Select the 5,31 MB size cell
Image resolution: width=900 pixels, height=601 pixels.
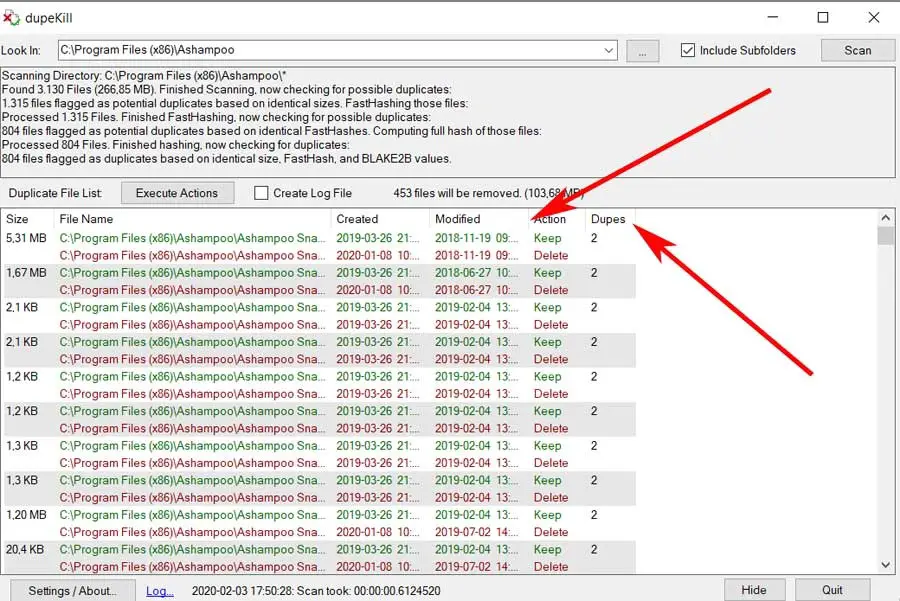pos(26,238)
